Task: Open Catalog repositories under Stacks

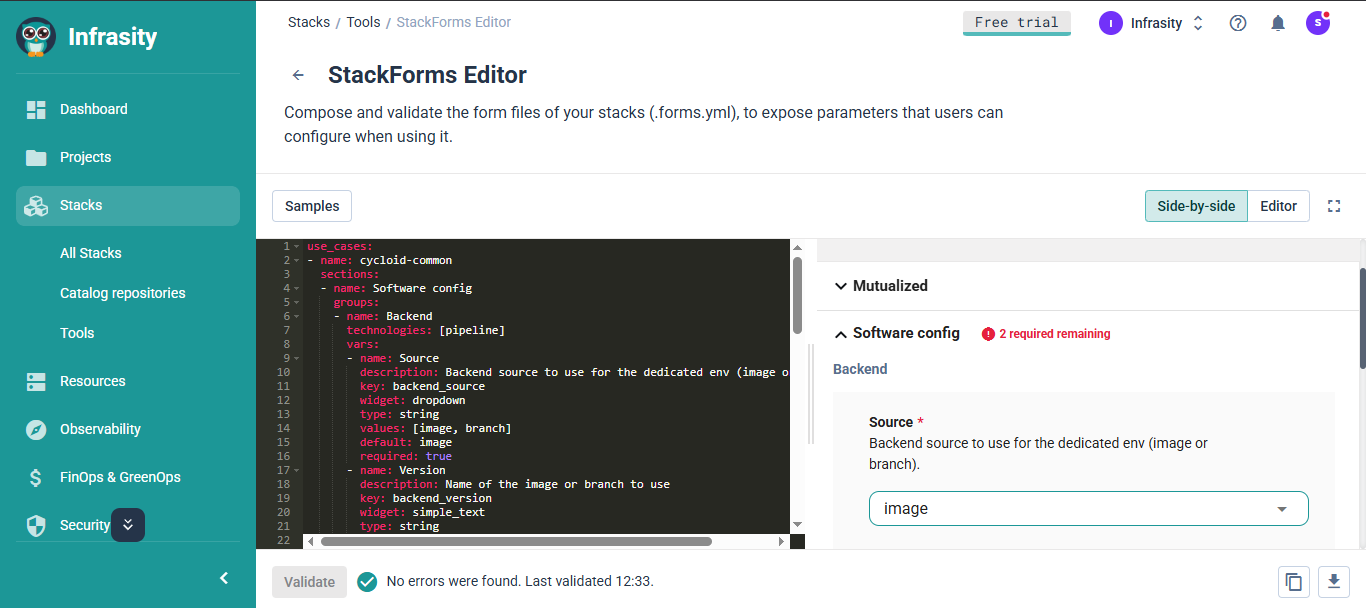Action: 123,293
